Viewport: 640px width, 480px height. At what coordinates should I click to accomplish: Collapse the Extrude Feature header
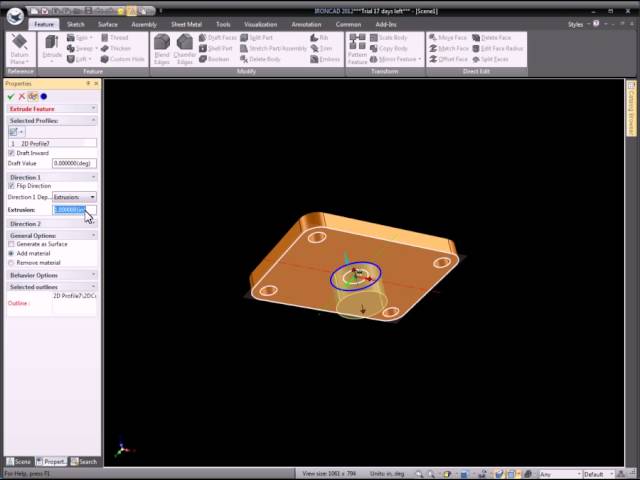[x=93, y=109]
